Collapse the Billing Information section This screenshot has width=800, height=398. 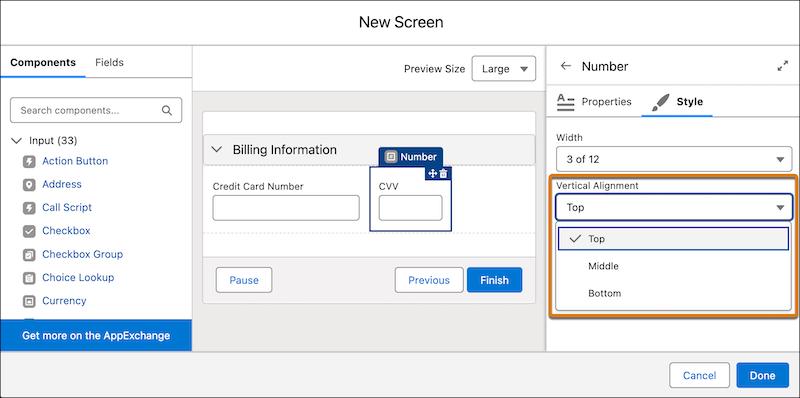[x=217, y=150]
